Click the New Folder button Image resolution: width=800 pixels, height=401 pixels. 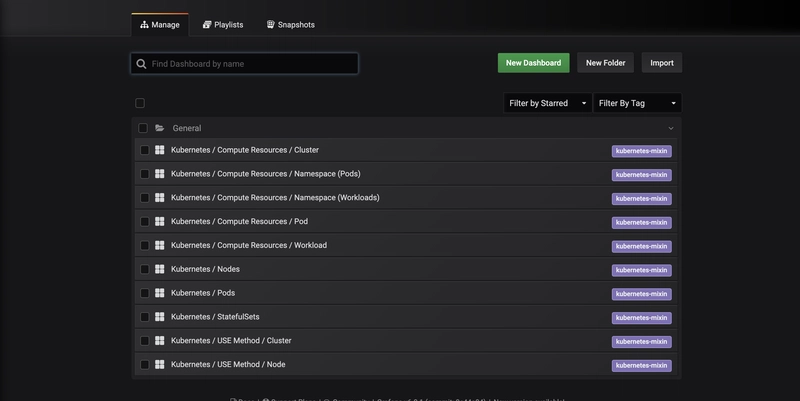pos(605,63)
